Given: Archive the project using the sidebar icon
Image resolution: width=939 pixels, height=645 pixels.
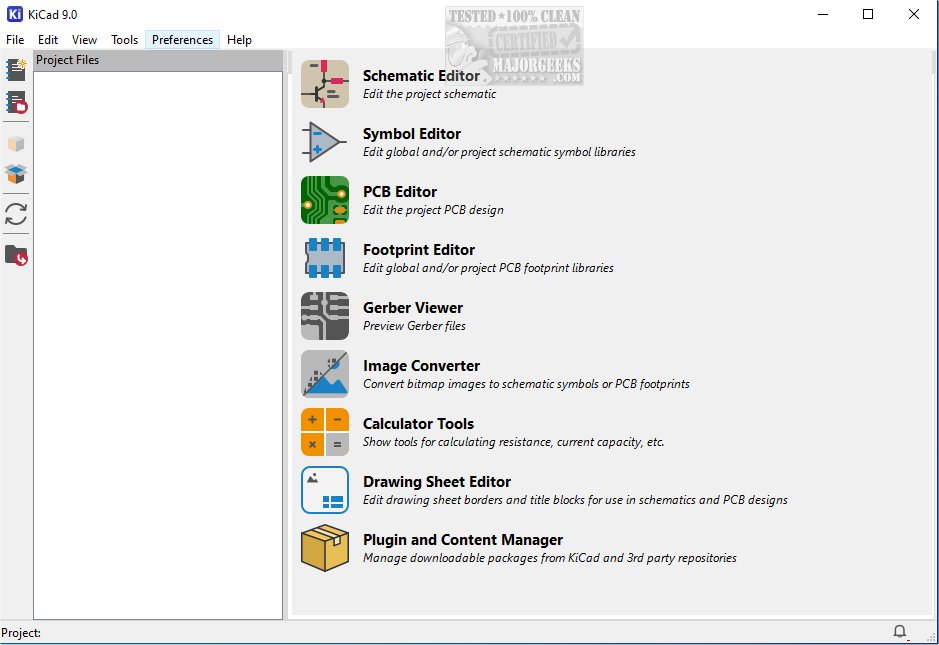Looking at the screenshot, I should pyautogui.click(x=16, y=143).
